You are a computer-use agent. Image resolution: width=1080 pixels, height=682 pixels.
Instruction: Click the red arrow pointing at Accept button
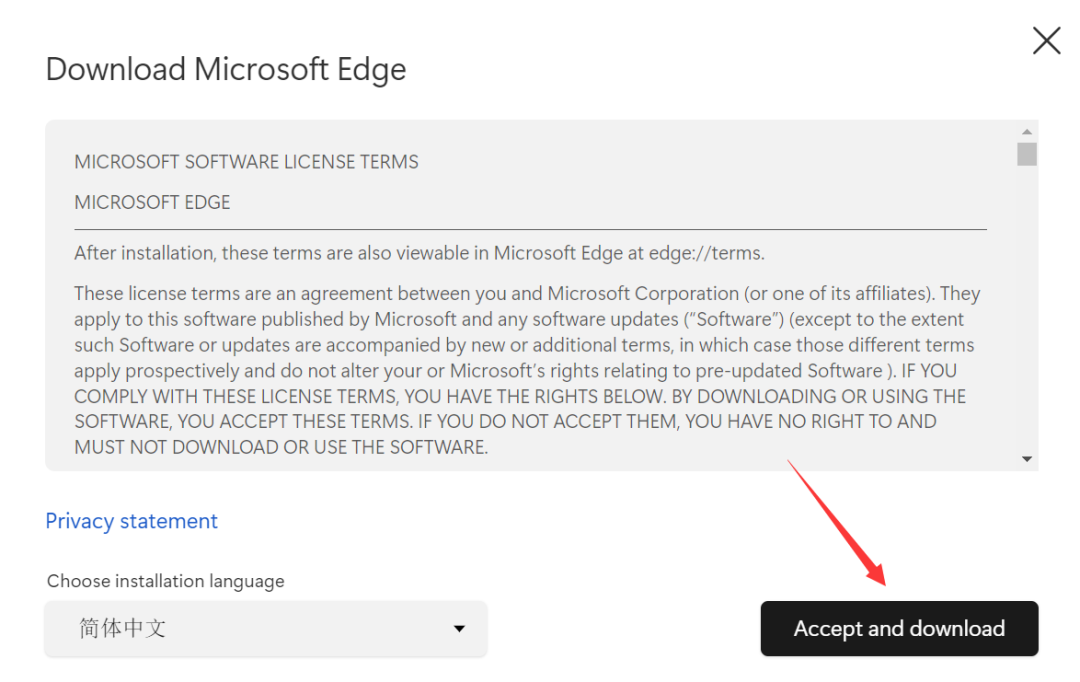(x=836, y=520)
